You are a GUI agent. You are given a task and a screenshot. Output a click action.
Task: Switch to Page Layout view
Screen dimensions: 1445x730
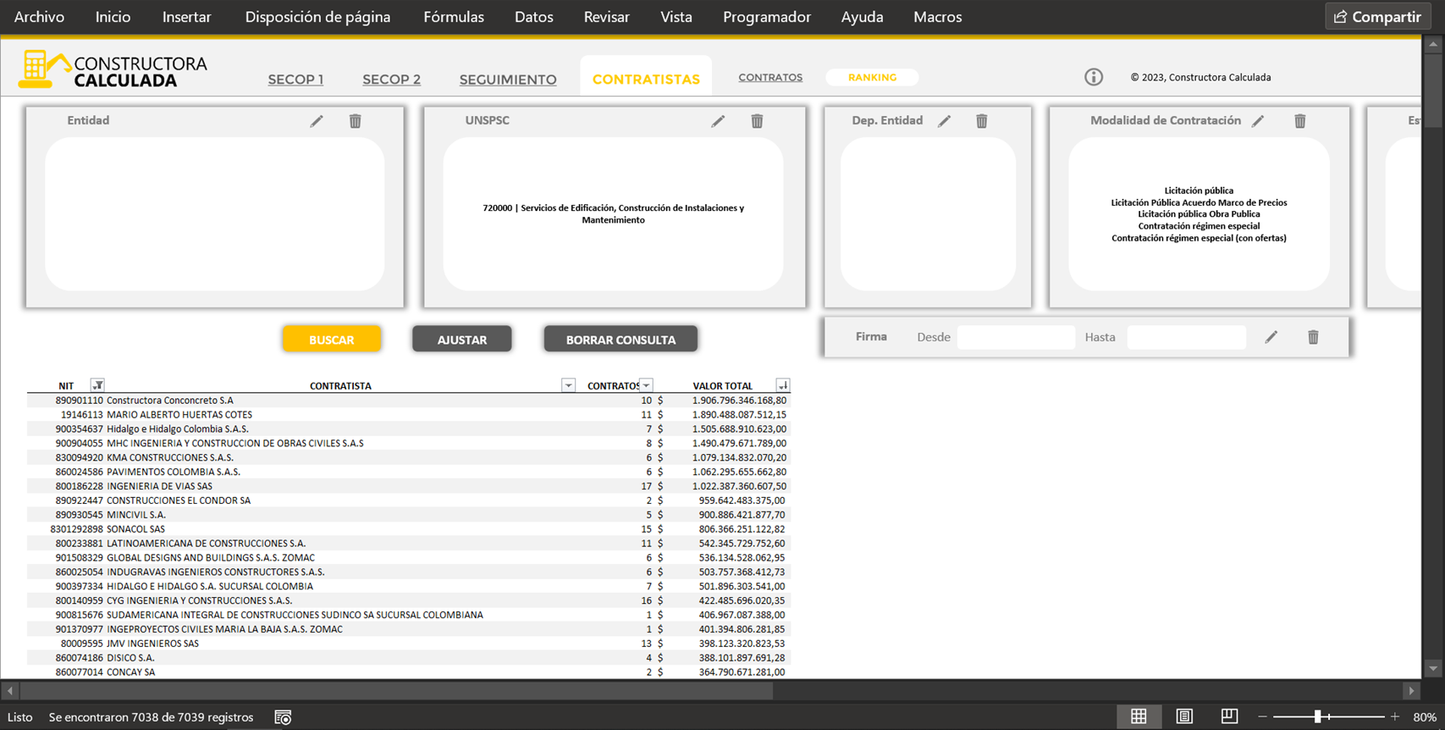point(1184,716)
